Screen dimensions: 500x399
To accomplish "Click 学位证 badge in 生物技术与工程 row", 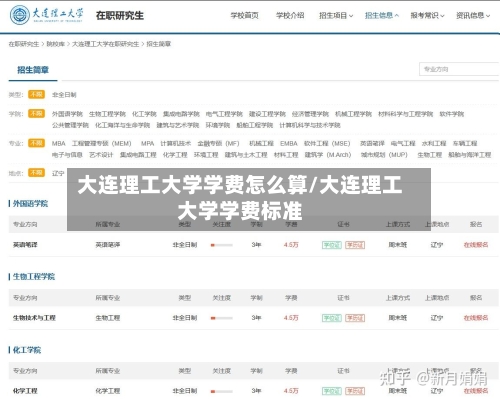I will click(332, 318).
